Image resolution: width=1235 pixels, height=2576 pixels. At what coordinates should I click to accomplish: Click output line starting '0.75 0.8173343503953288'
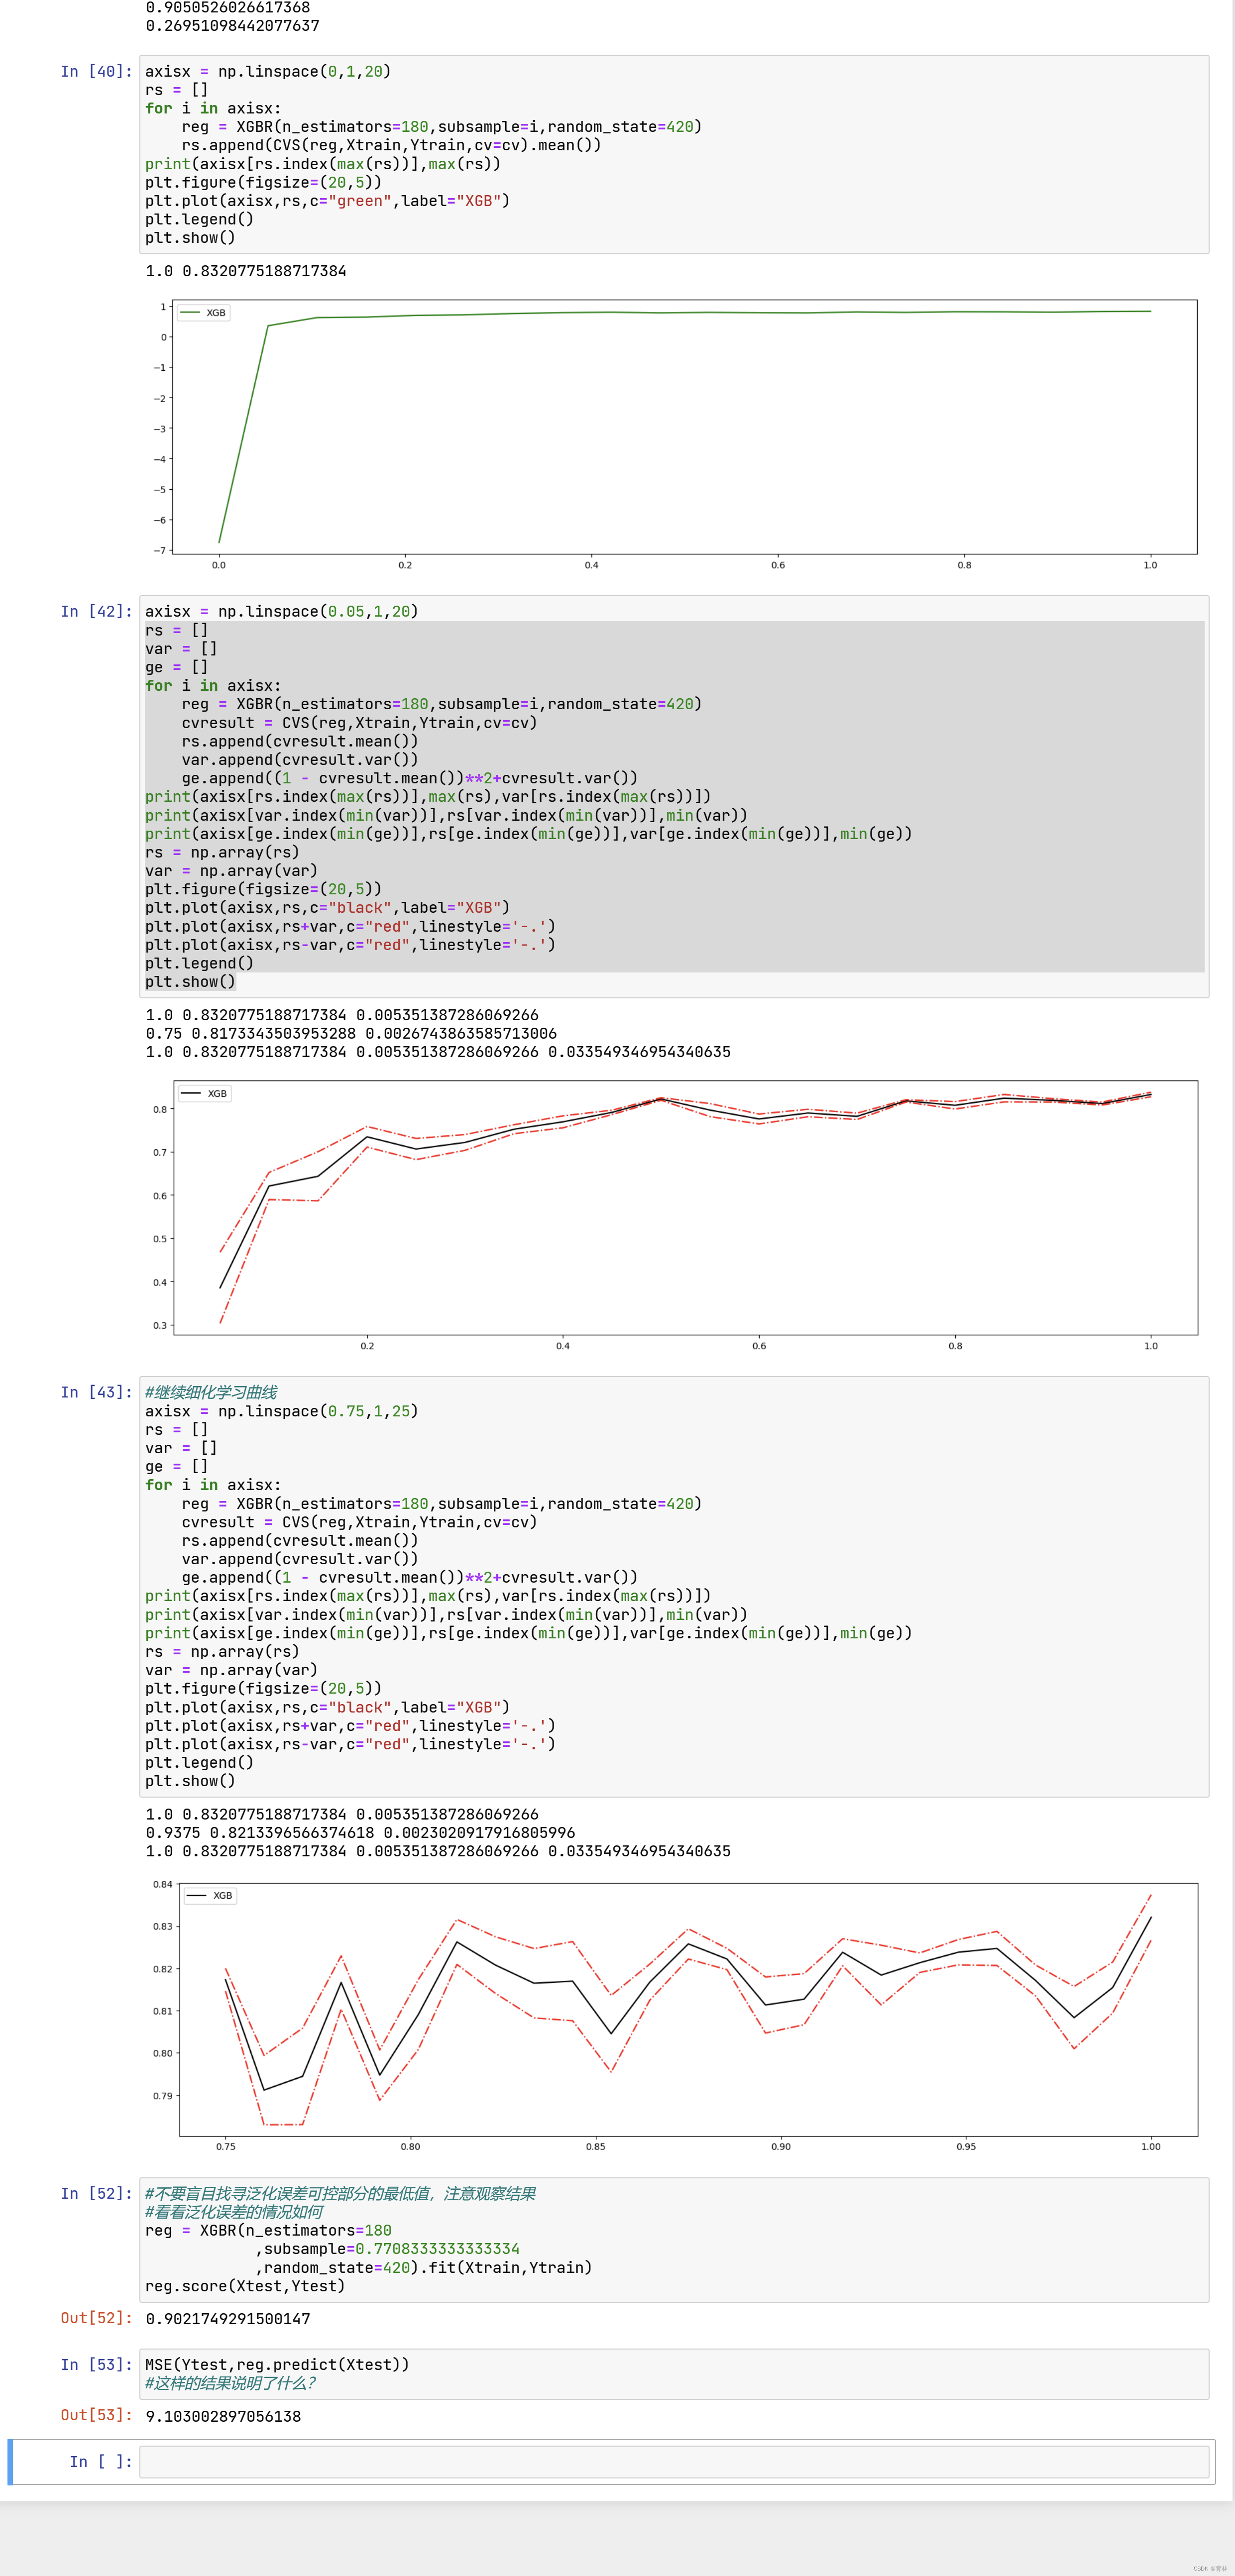coord(351,1033)
